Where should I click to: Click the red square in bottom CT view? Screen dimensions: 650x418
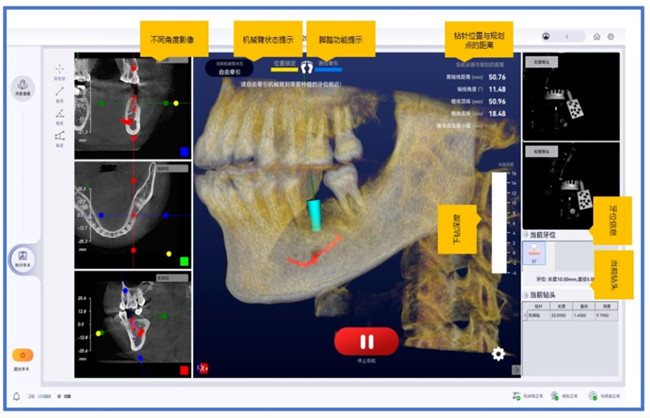[x=184, y=370]
